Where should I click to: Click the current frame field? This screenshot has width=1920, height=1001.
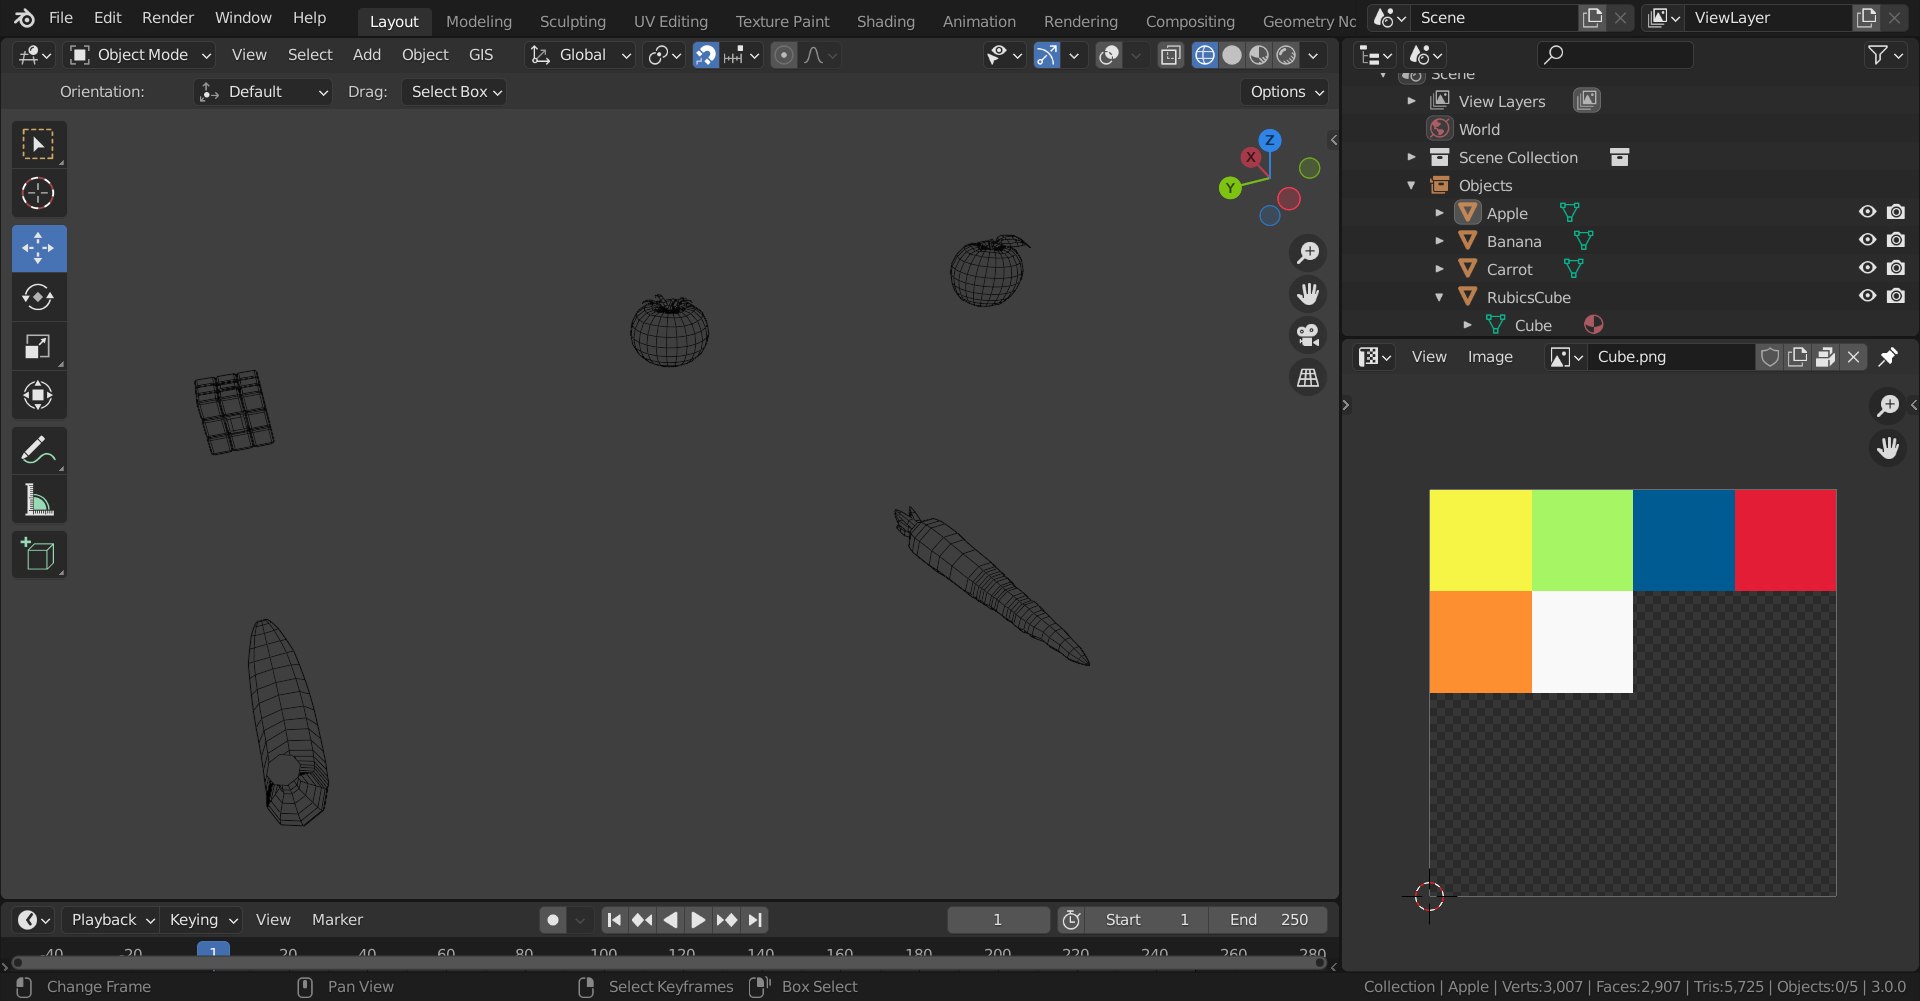pos(997,920)
